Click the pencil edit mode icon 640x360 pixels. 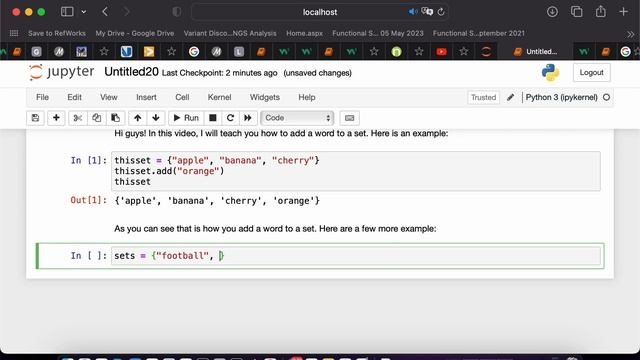(x=510, y=98)
